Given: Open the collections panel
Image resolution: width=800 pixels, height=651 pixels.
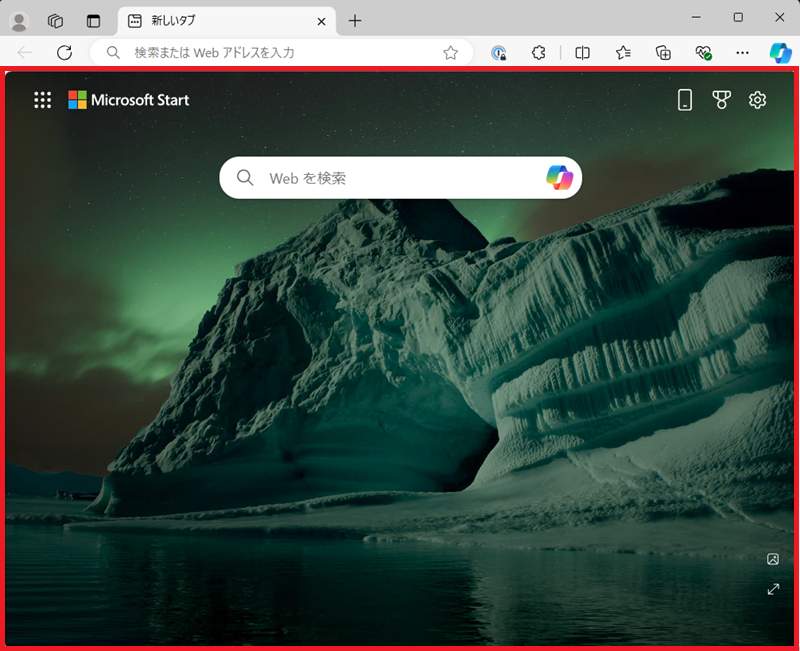Looking at the screenshot, I should pyautogui.click(x=663, y=53).
